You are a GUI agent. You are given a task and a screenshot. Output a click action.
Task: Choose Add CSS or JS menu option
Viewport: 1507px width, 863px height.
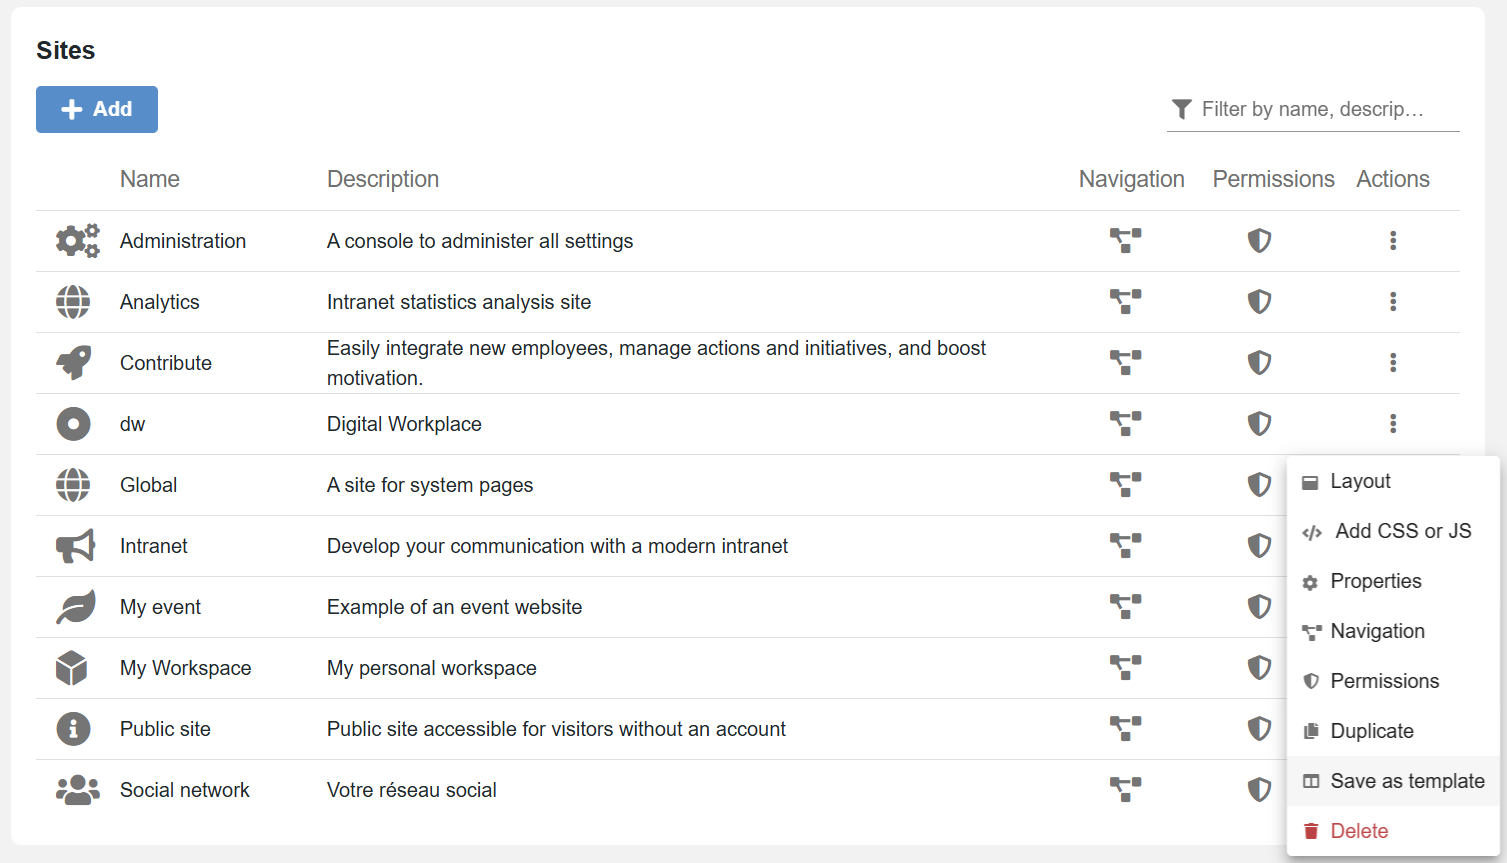point(1402,532)
